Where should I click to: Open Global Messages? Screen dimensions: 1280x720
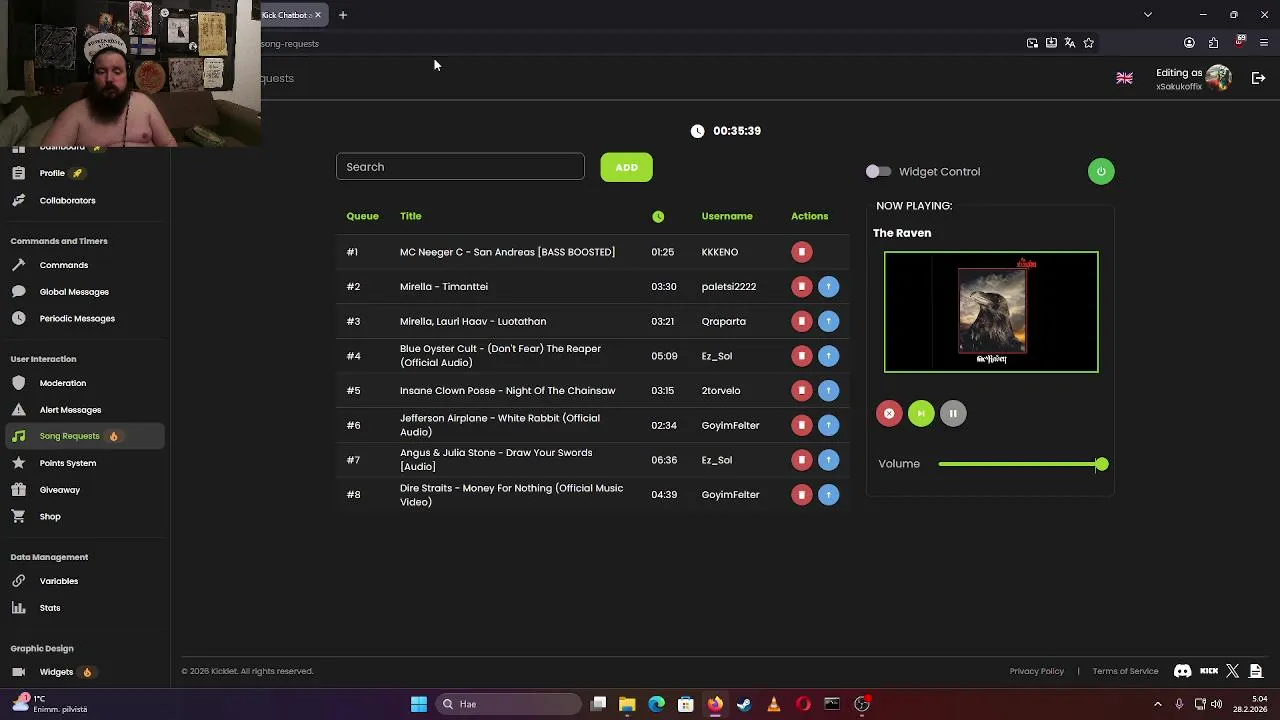pyautogui.click(x=74, y=292)
